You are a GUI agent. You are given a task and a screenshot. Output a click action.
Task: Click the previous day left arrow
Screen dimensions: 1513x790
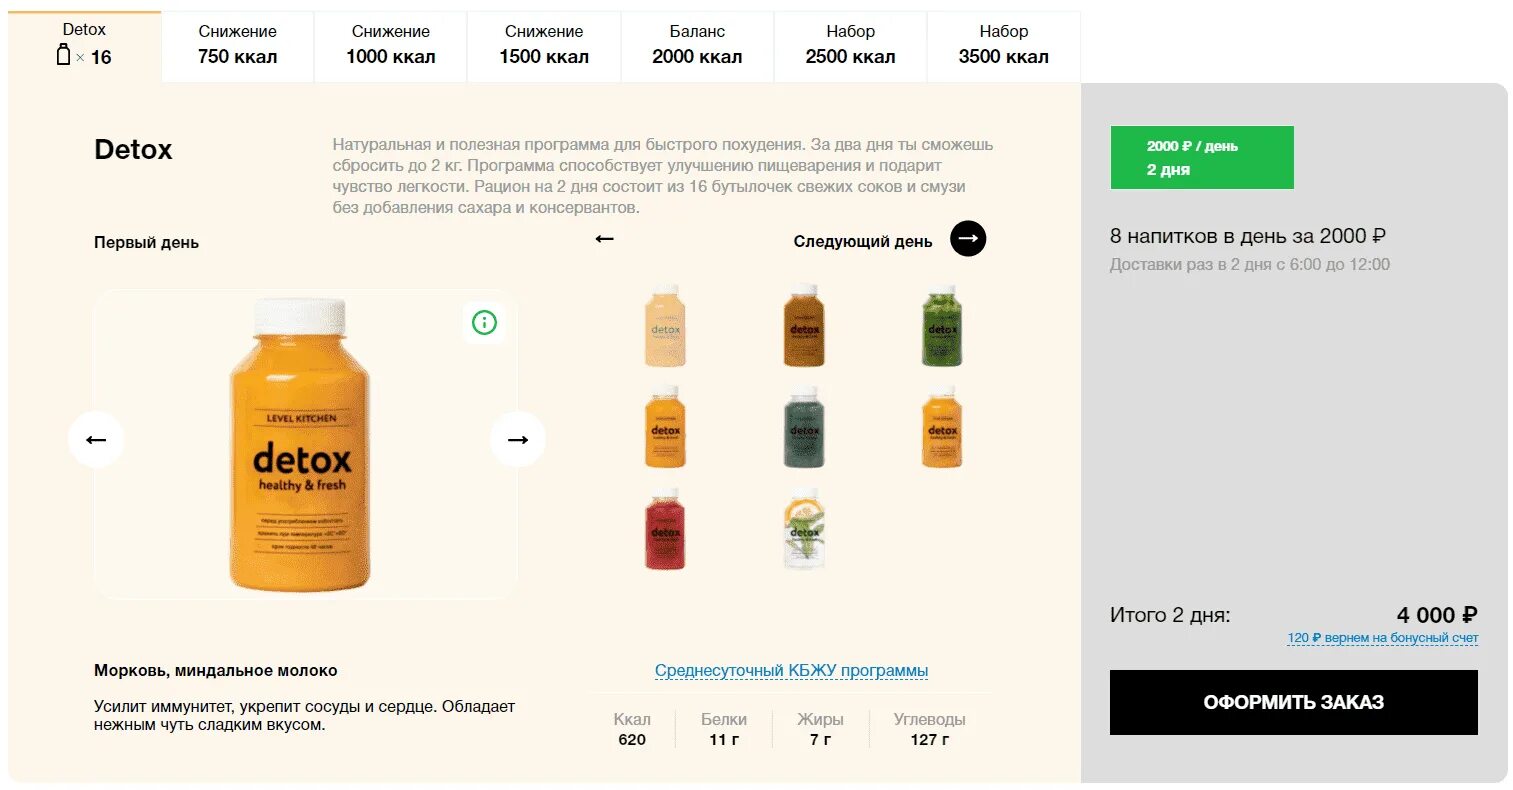point(604,239)
